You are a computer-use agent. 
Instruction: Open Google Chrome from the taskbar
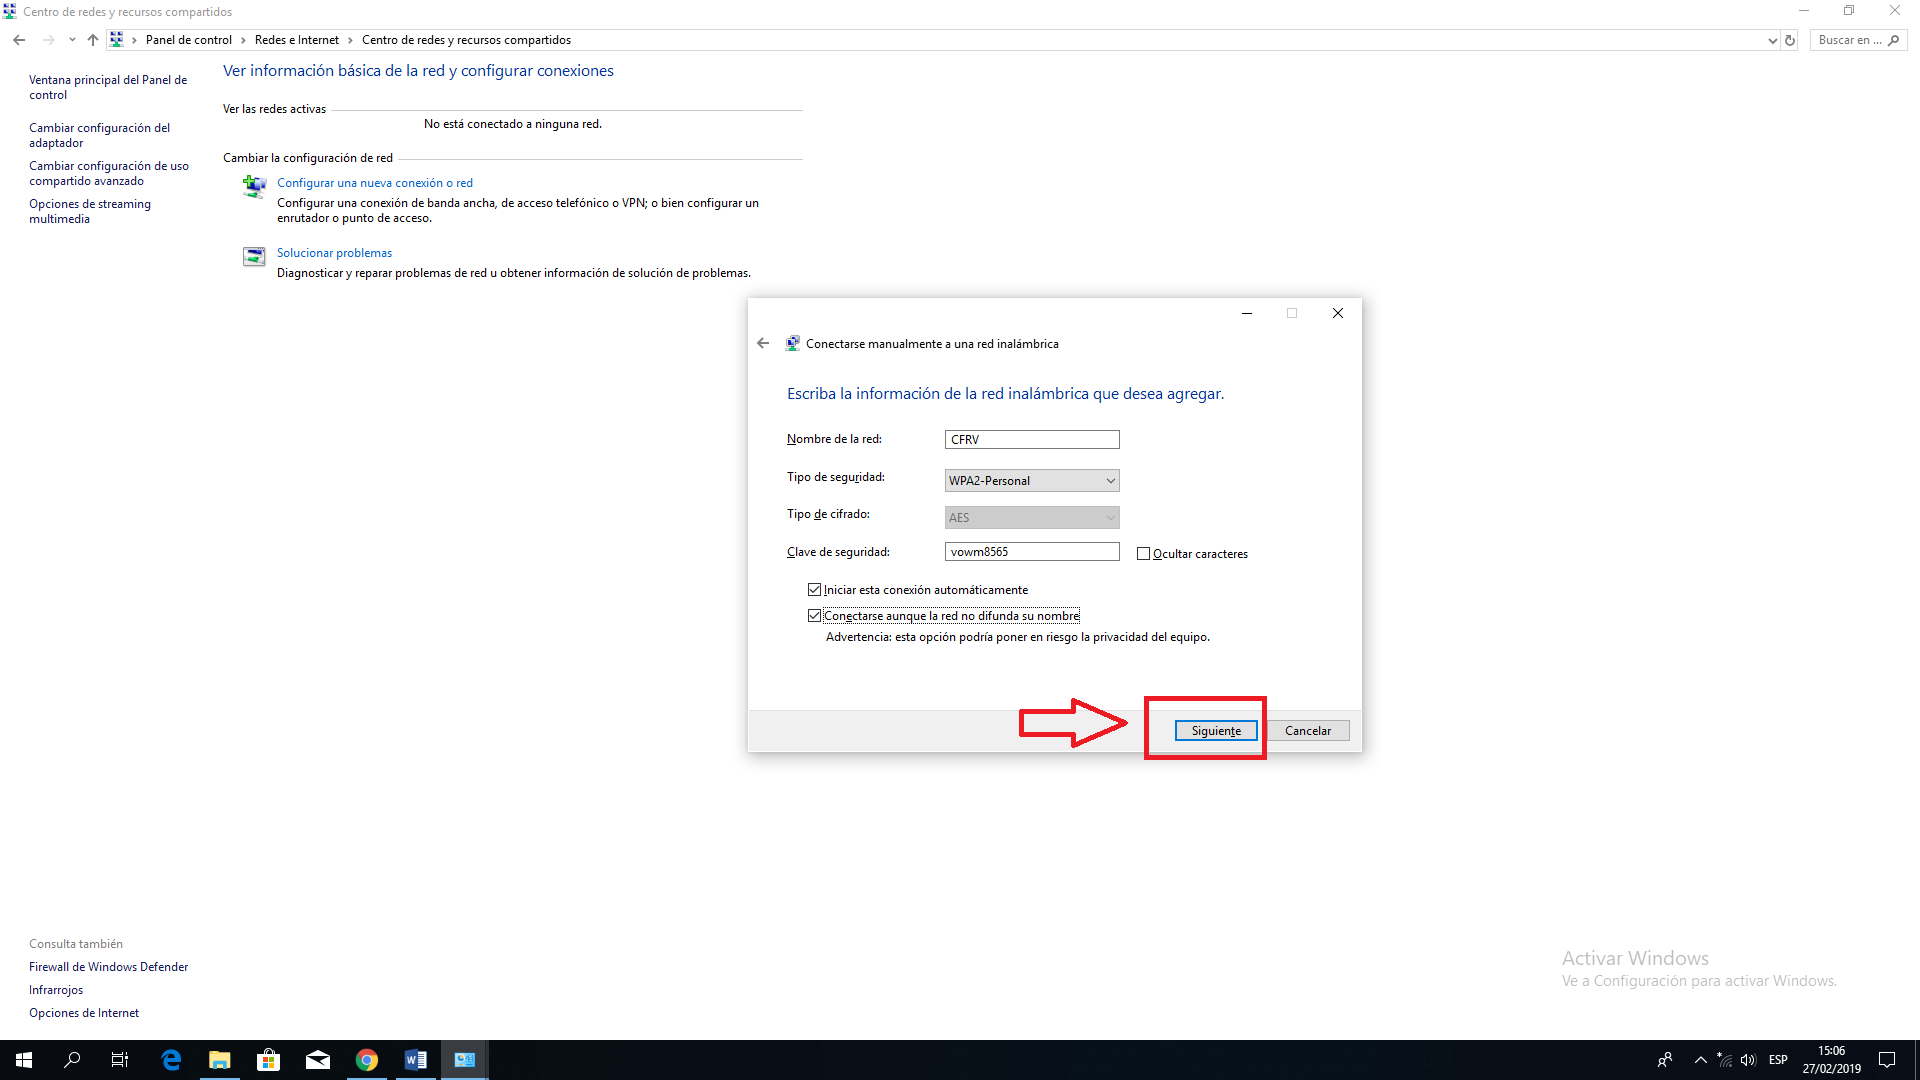coord(366,1060)
